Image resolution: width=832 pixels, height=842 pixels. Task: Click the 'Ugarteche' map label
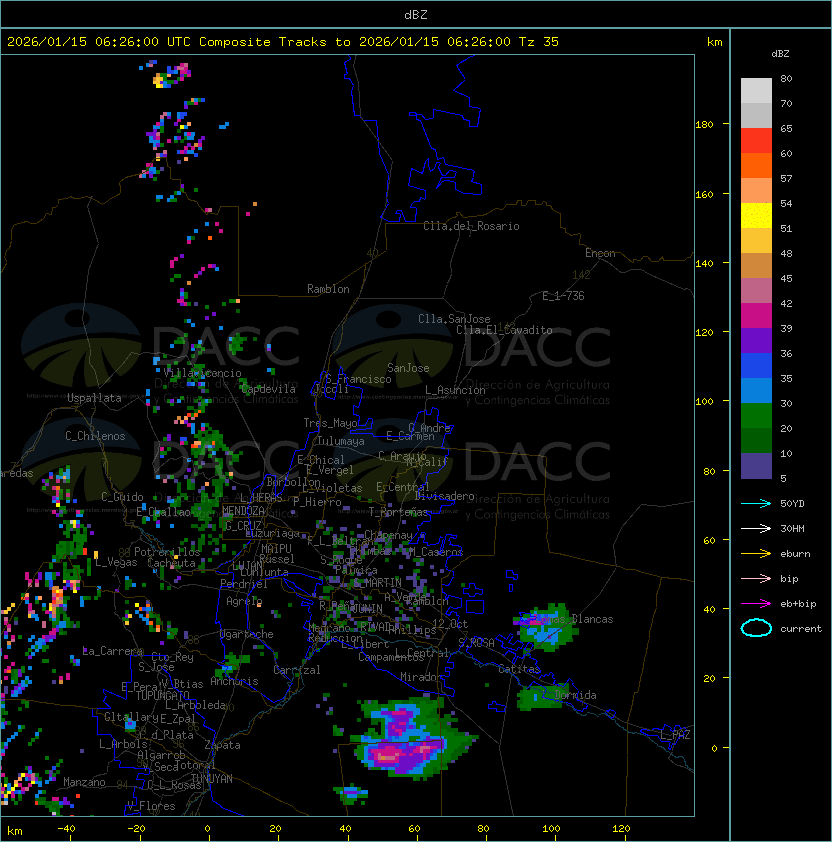247,634
